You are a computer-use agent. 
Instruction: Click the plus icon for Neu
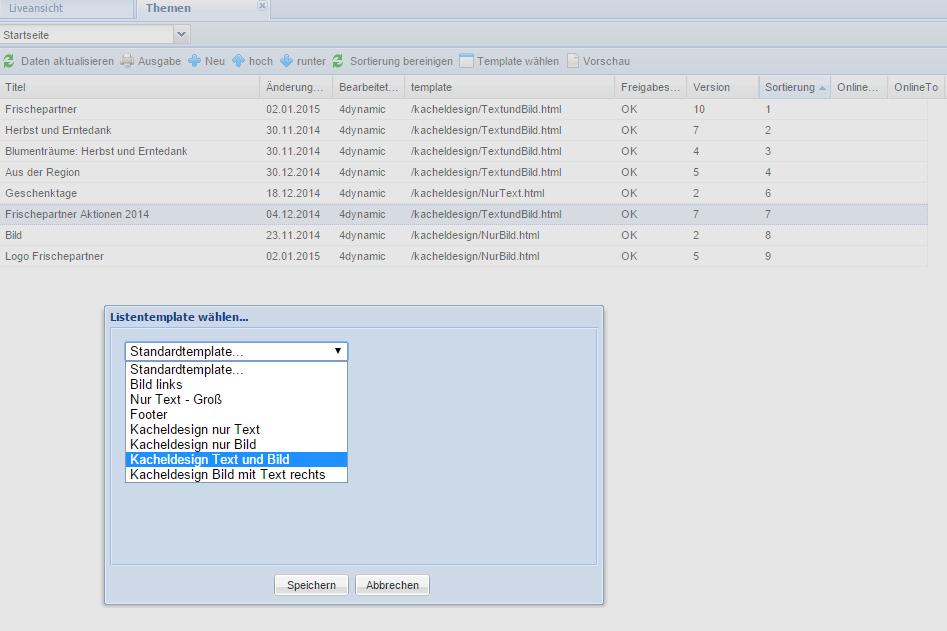click(195, 61)
